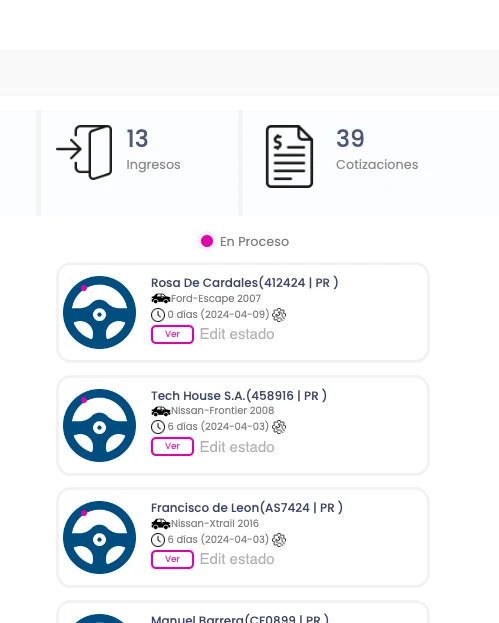Click the gear icon for Rosa De Cardales
The height and width of the screenshot is (623, 499).
(279, 315)
